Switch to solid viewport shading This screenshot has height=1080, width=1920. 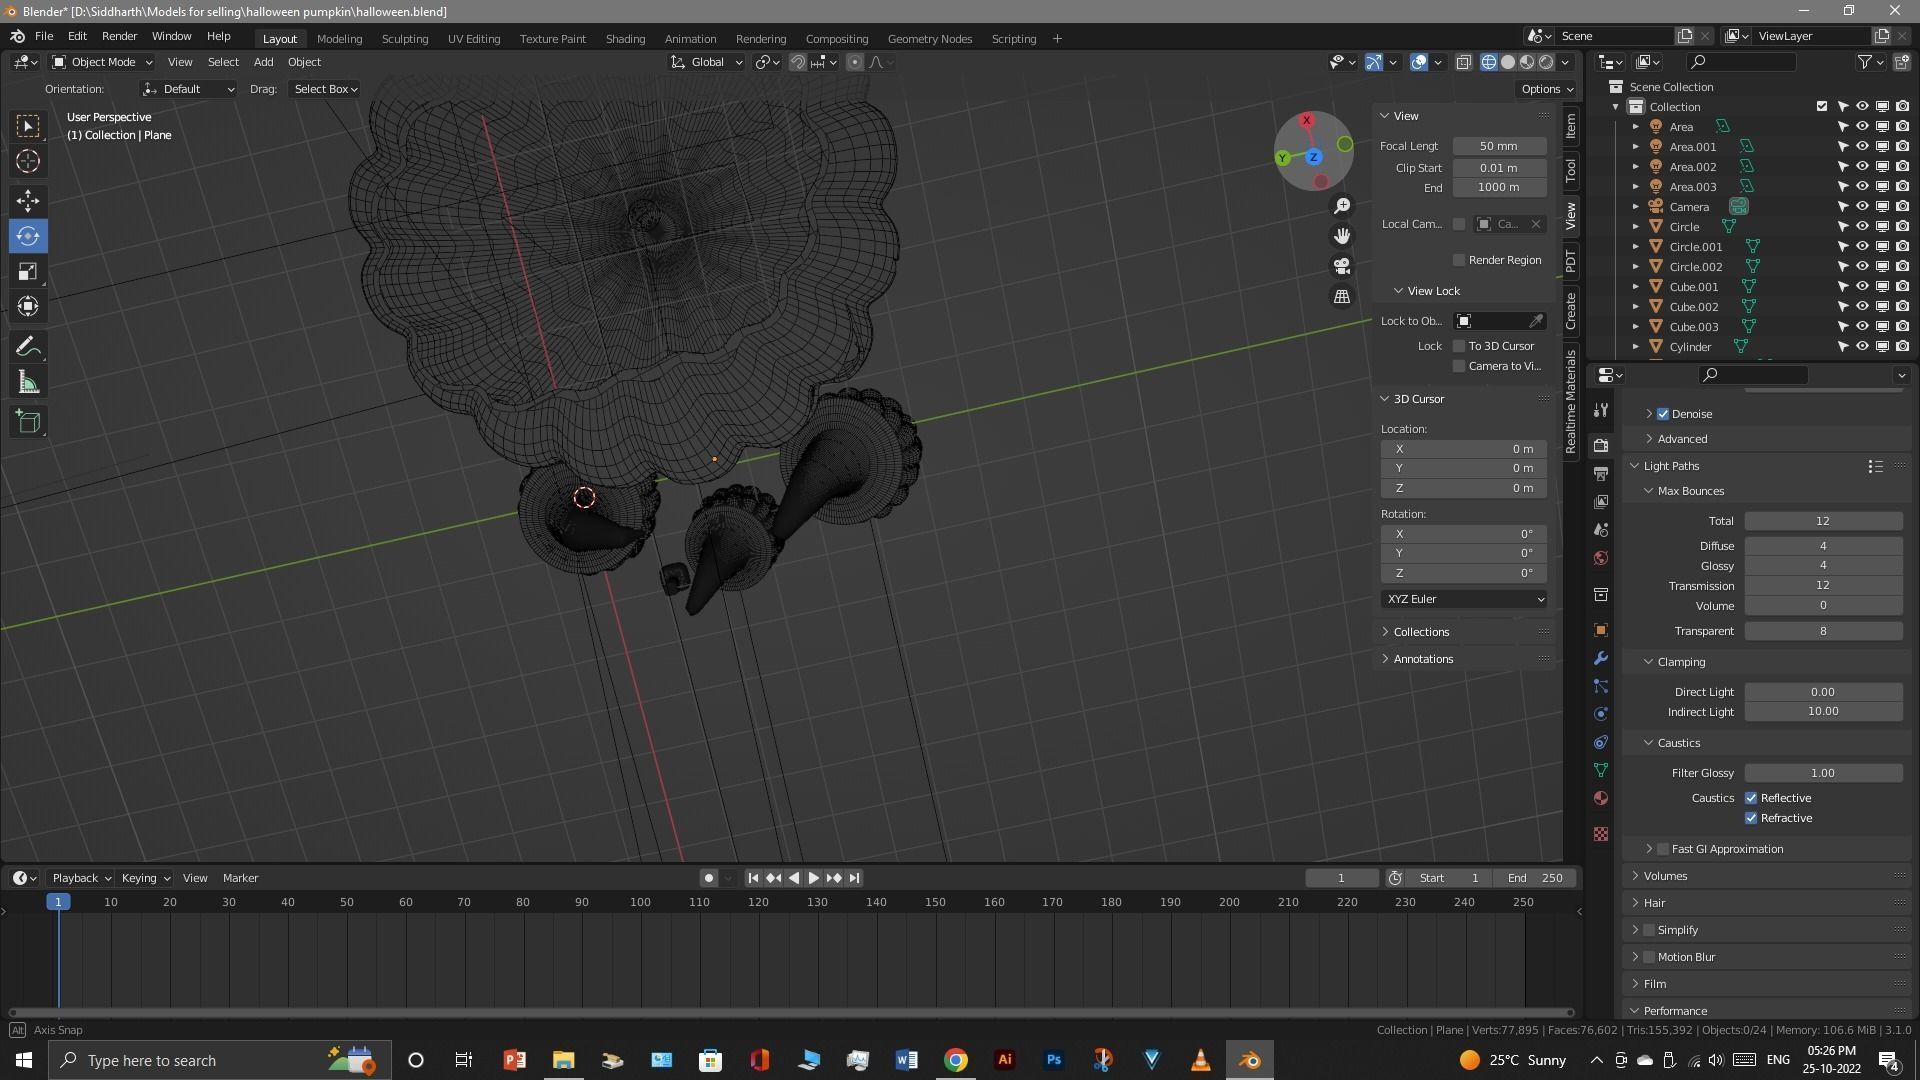click(x=1508, y=62)
